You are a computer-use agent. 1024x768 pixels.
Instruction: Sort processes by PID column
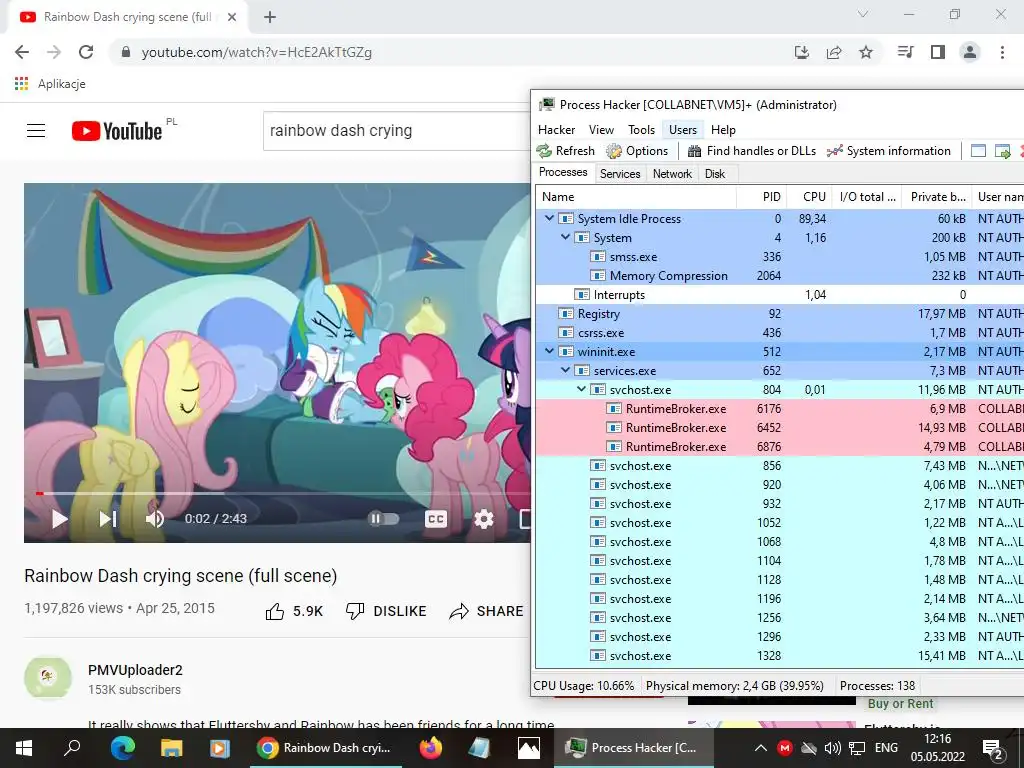click(761, 197)
